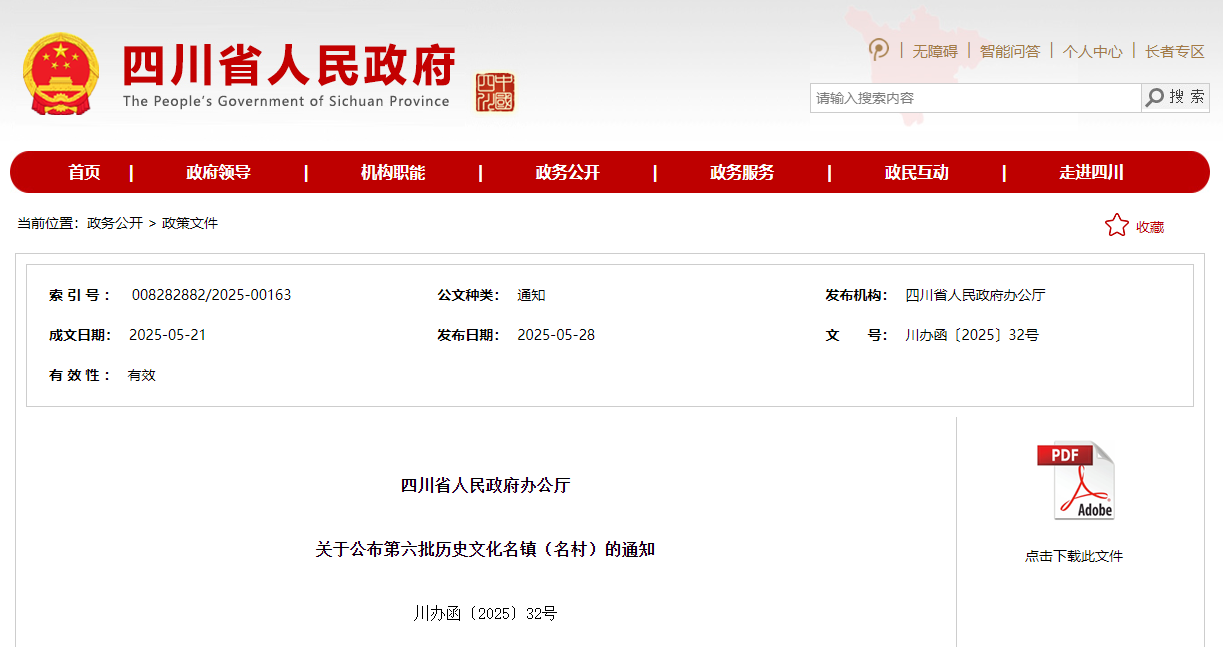The width and height of the screenshot is (1223, 647).
Task: Click the 四川省人民政府 site title
Action: click(289, 66)
